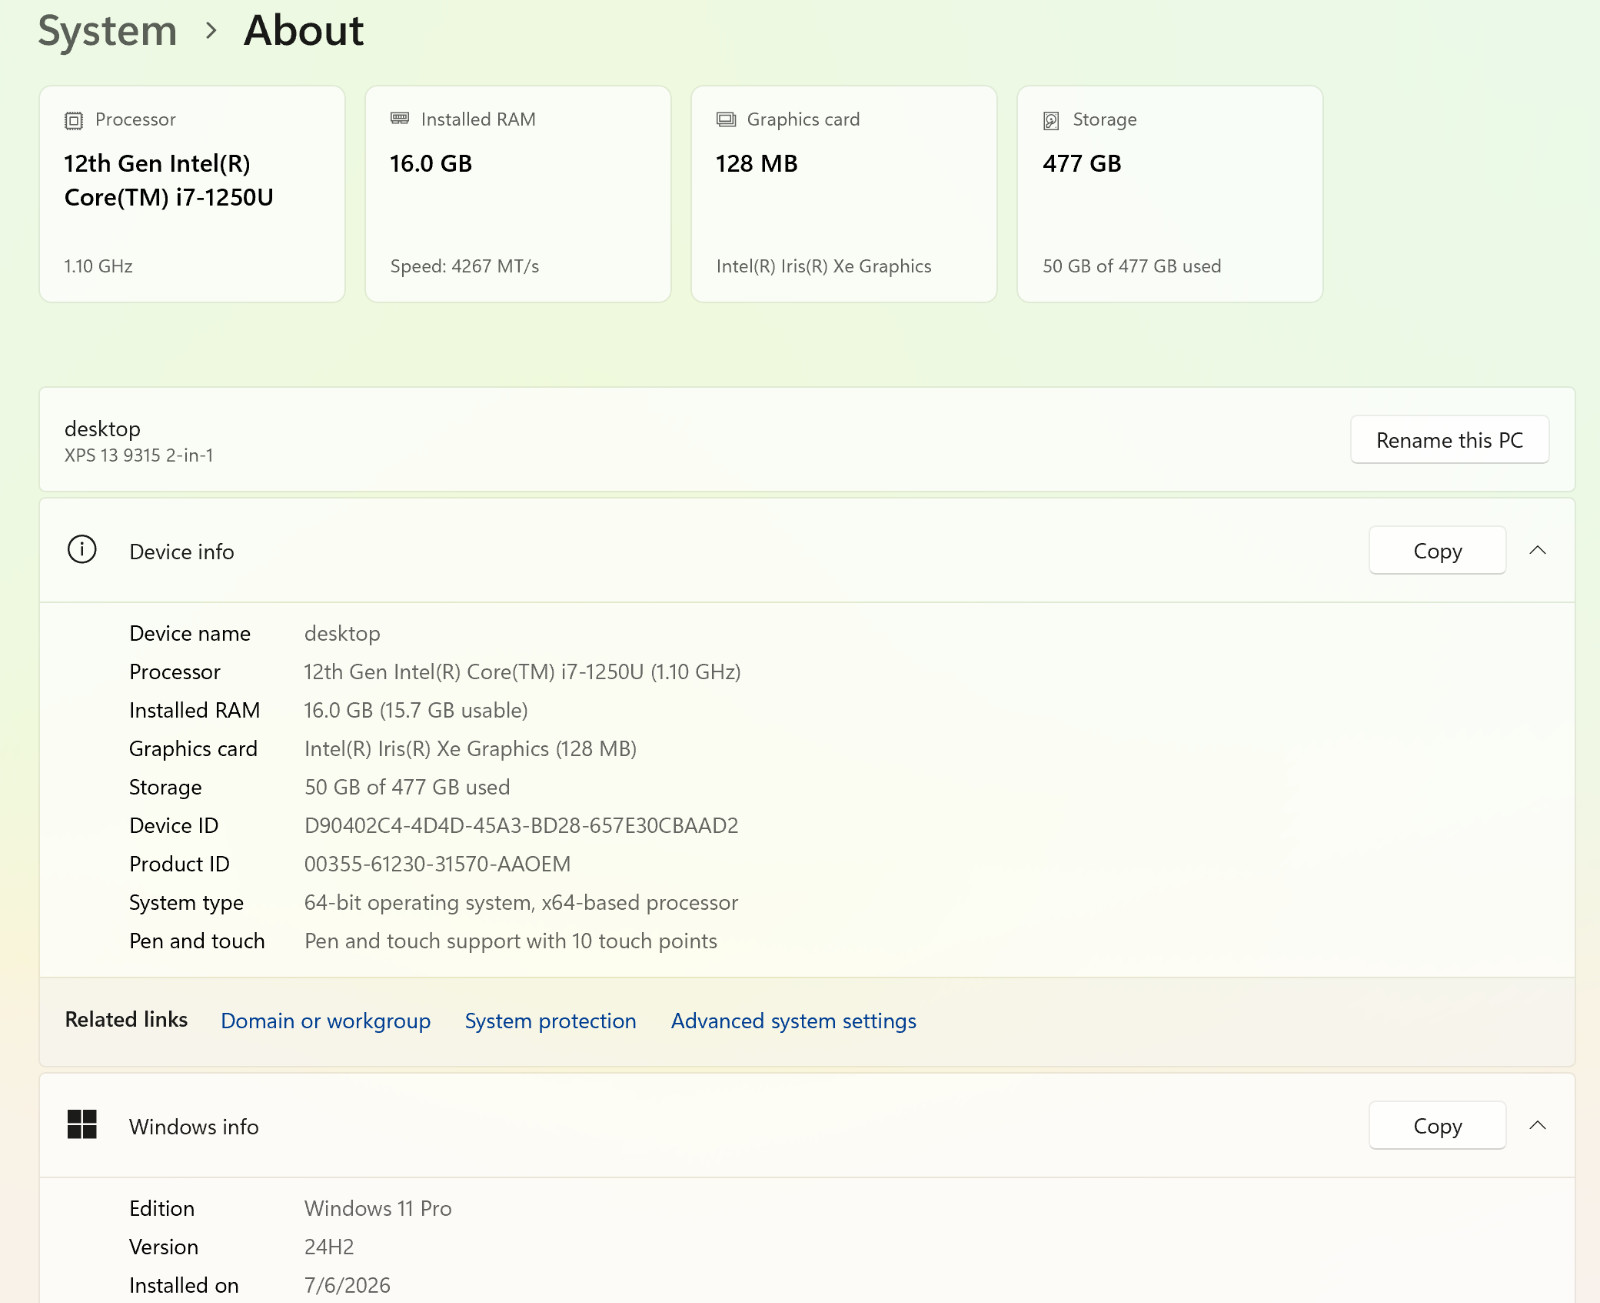Collapse the Windows info section chevron
The height and width of the screenshot is (1303, 1600).
1538,1125
